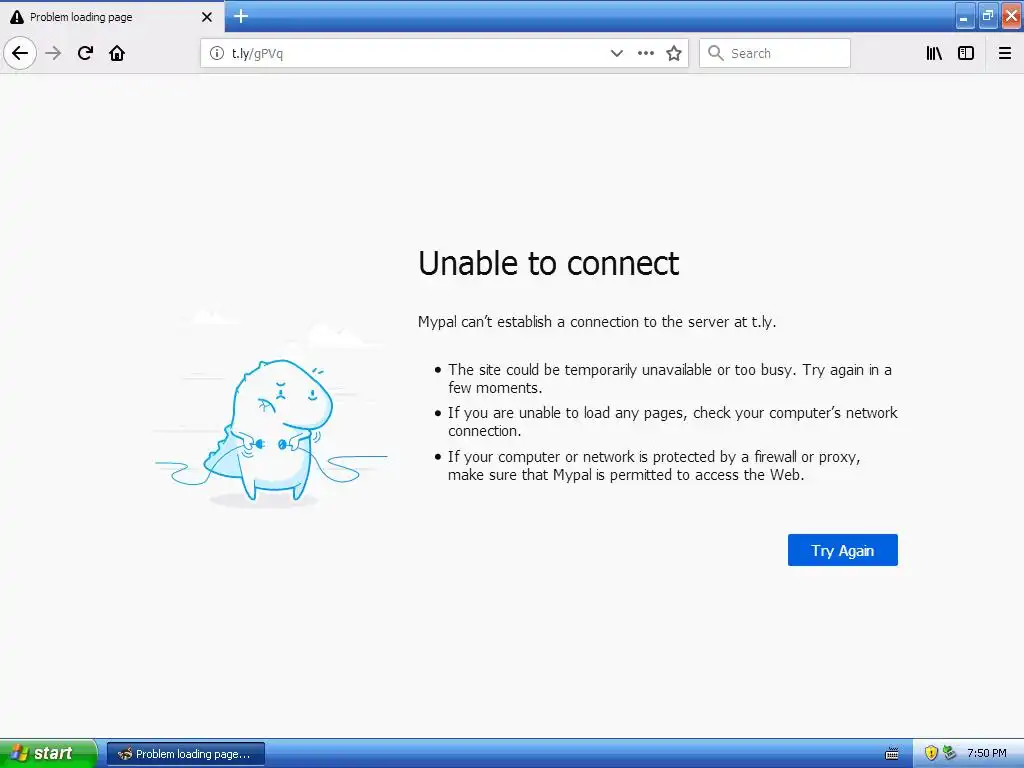This screenshot has width=1024, height=768.
Task: Click the Try Again button
Action: click(842, 550)
